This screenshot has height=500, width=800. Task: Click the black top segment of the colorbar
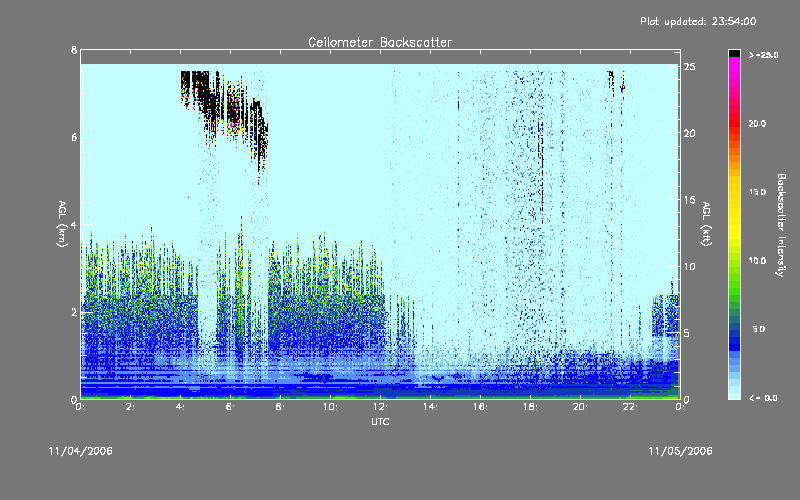pos(734,53)
